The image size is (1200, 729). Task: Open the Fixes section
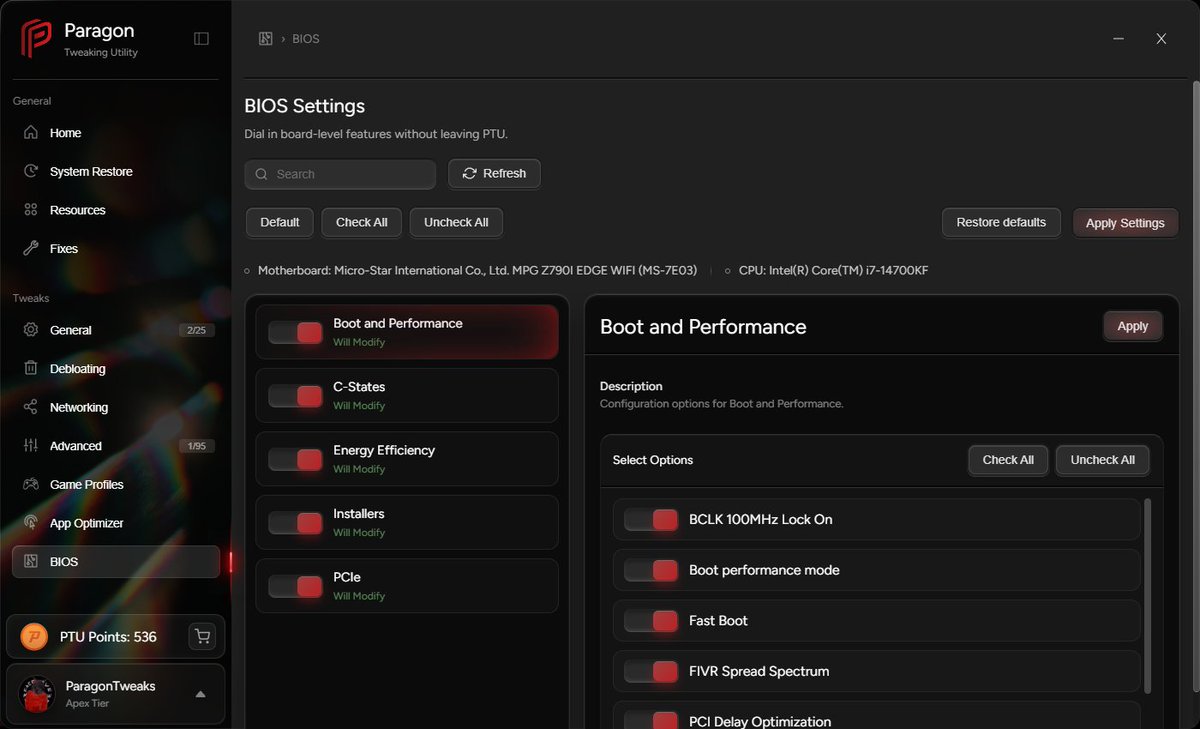point(116,249)
